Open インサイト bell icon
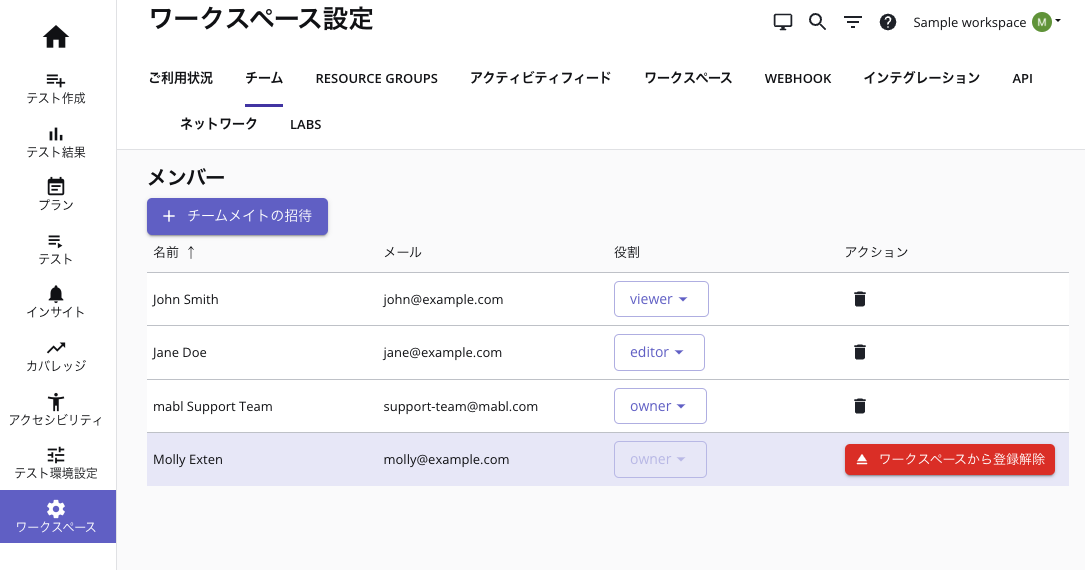Viewport: 1085px width, 570px height. tap(56, 301)
